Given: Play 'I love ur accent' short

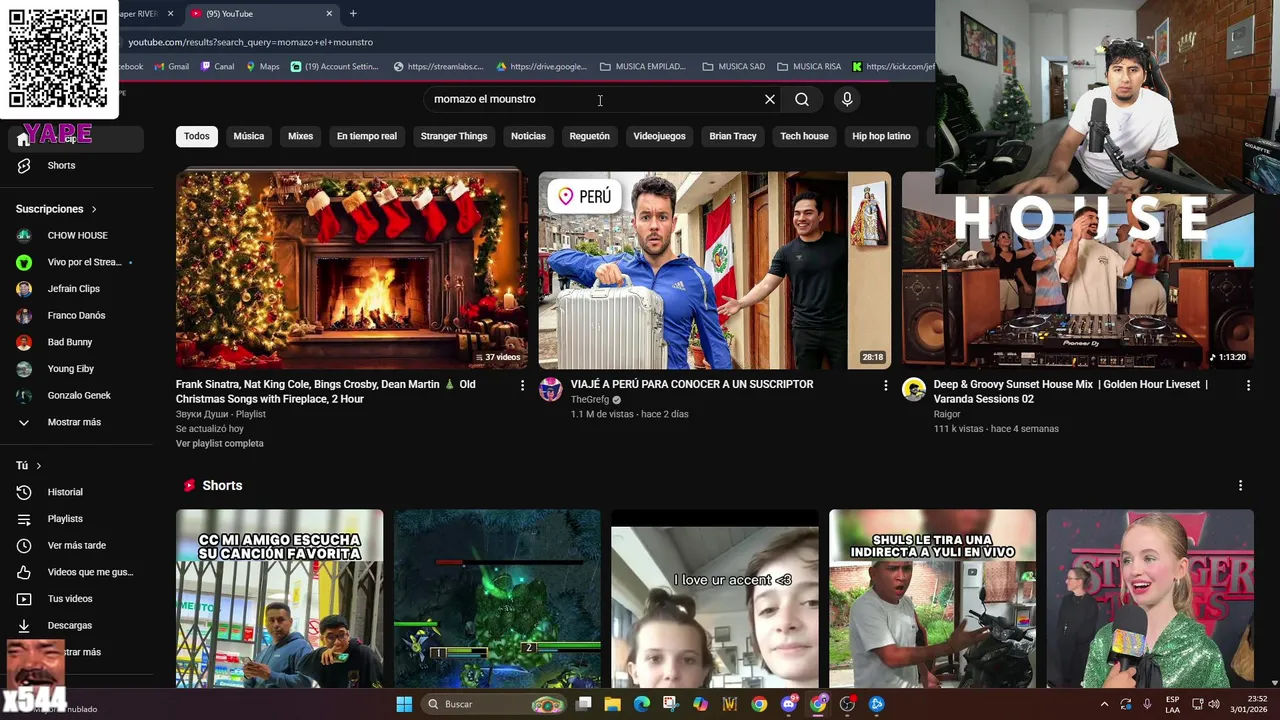Looking at the screenshot, I should pos(715,598).
